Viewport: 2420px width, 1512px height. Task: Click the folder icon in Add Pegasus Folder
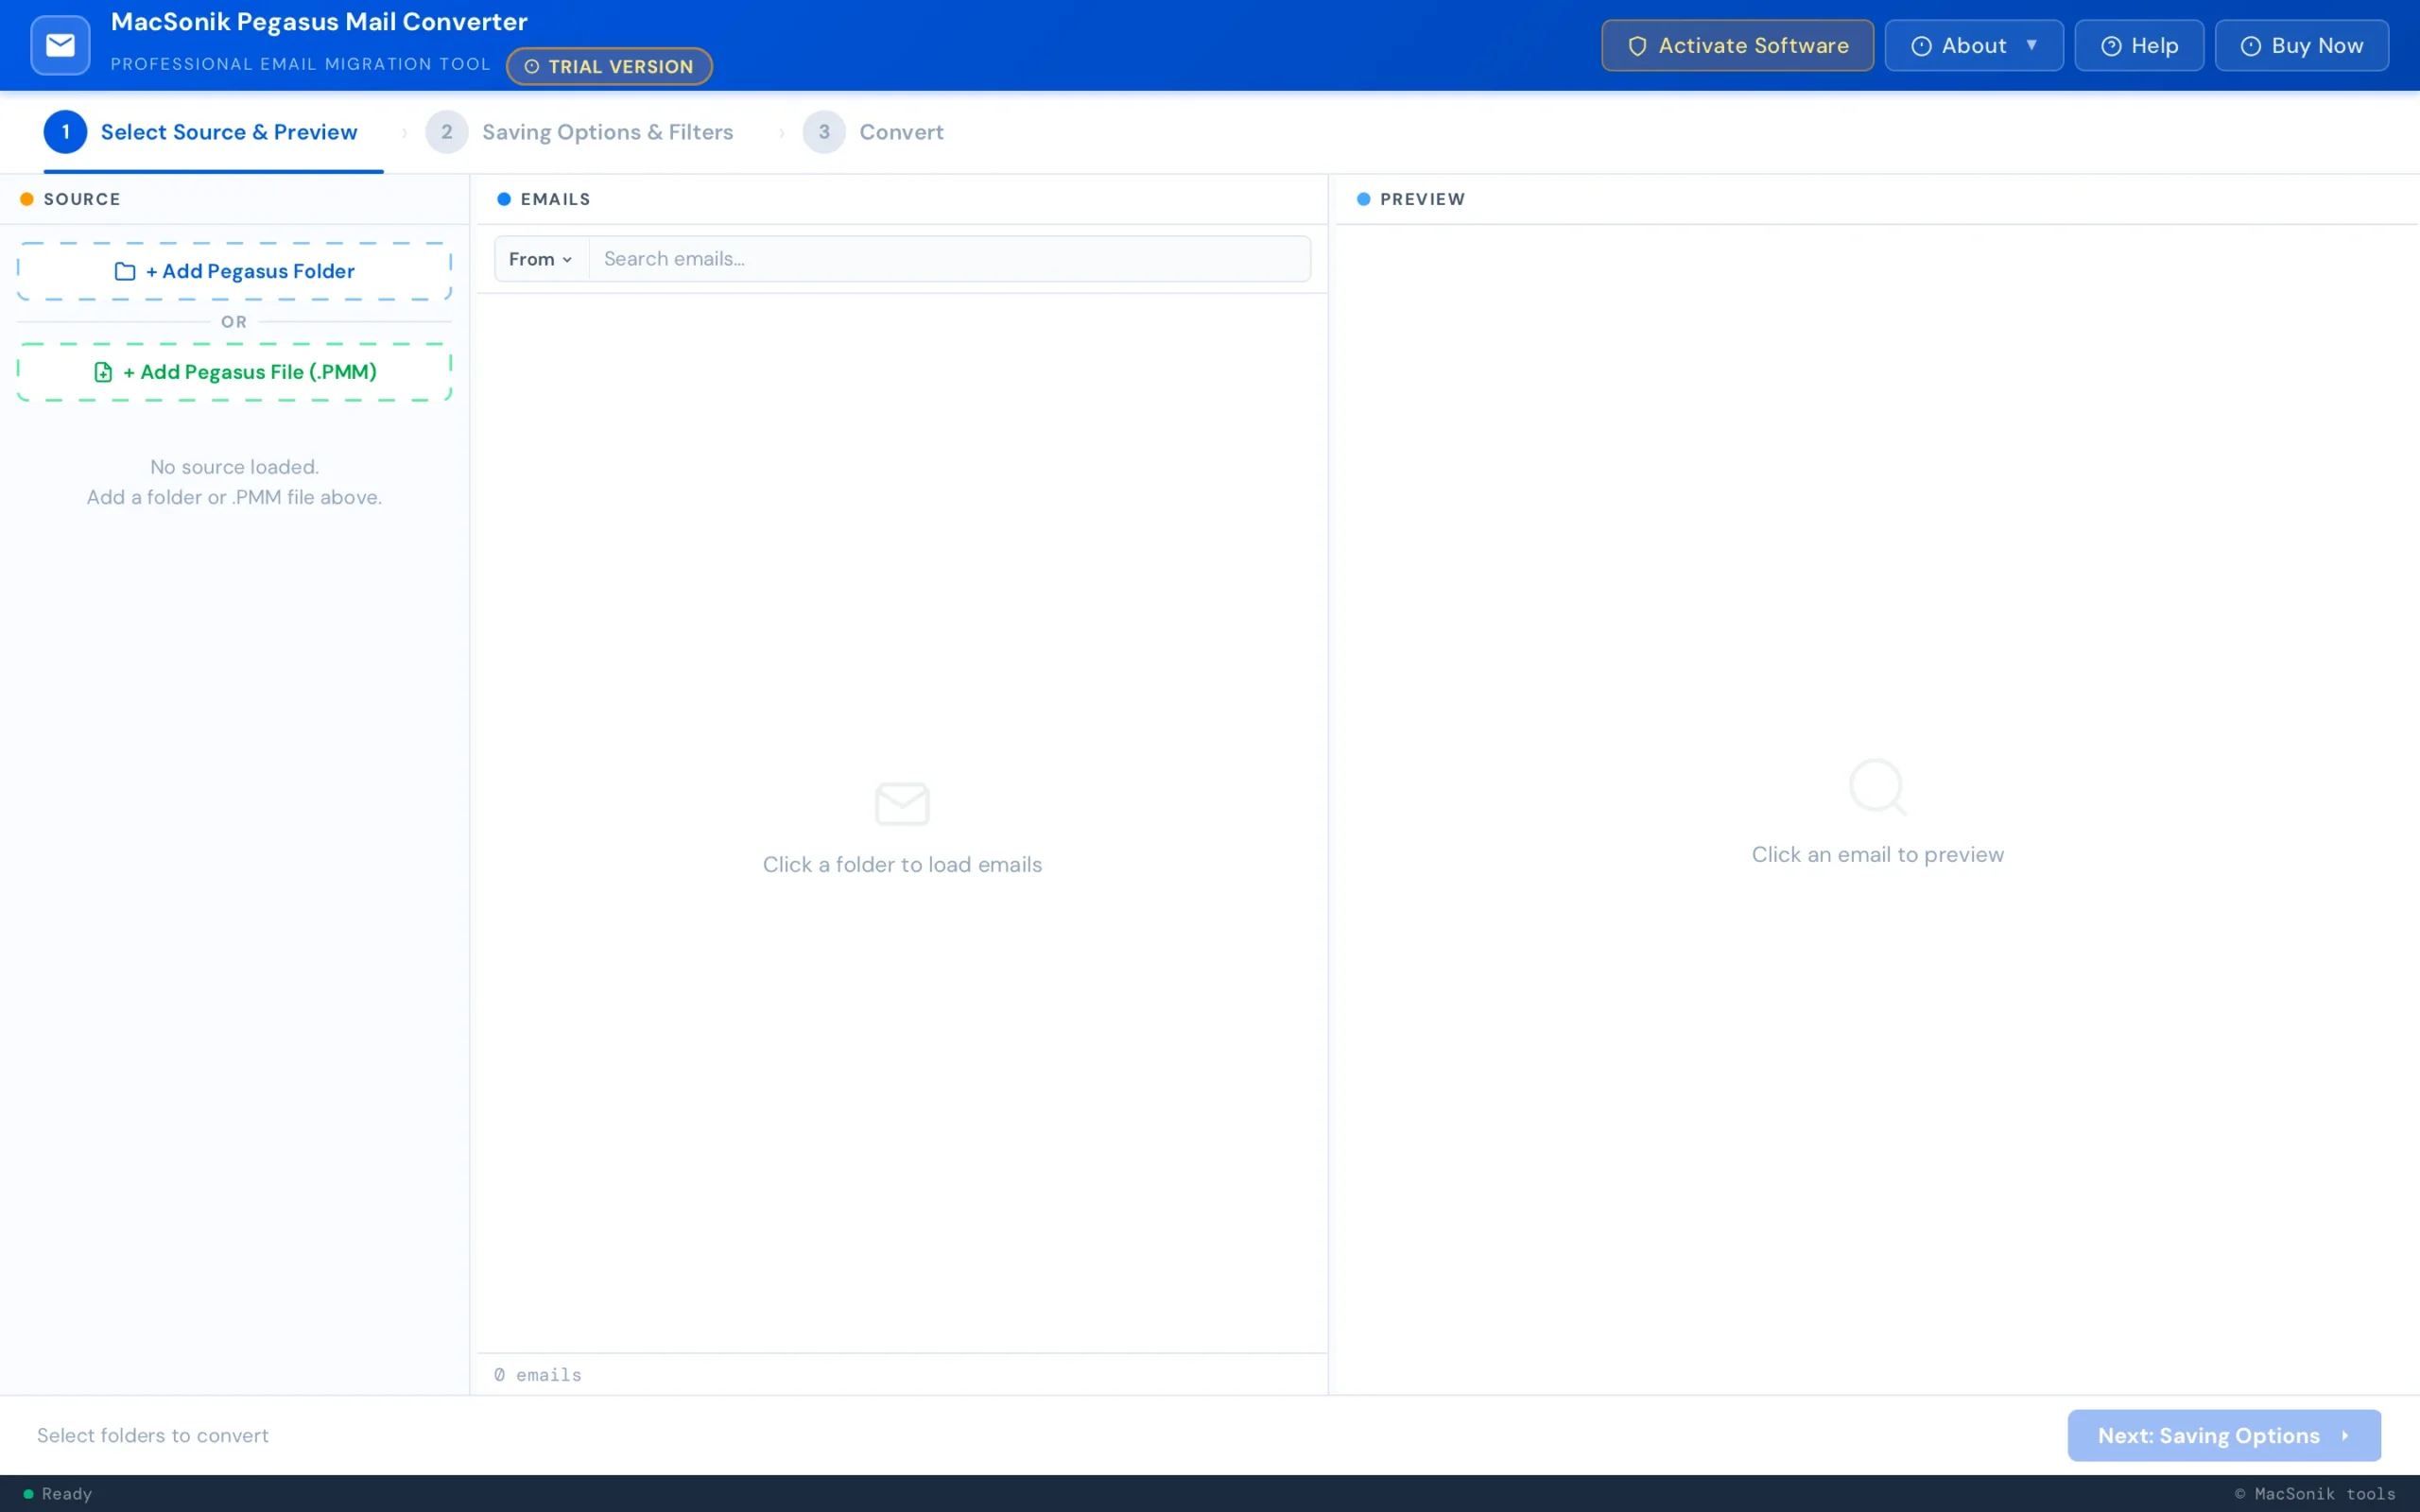tap(125, 271)
